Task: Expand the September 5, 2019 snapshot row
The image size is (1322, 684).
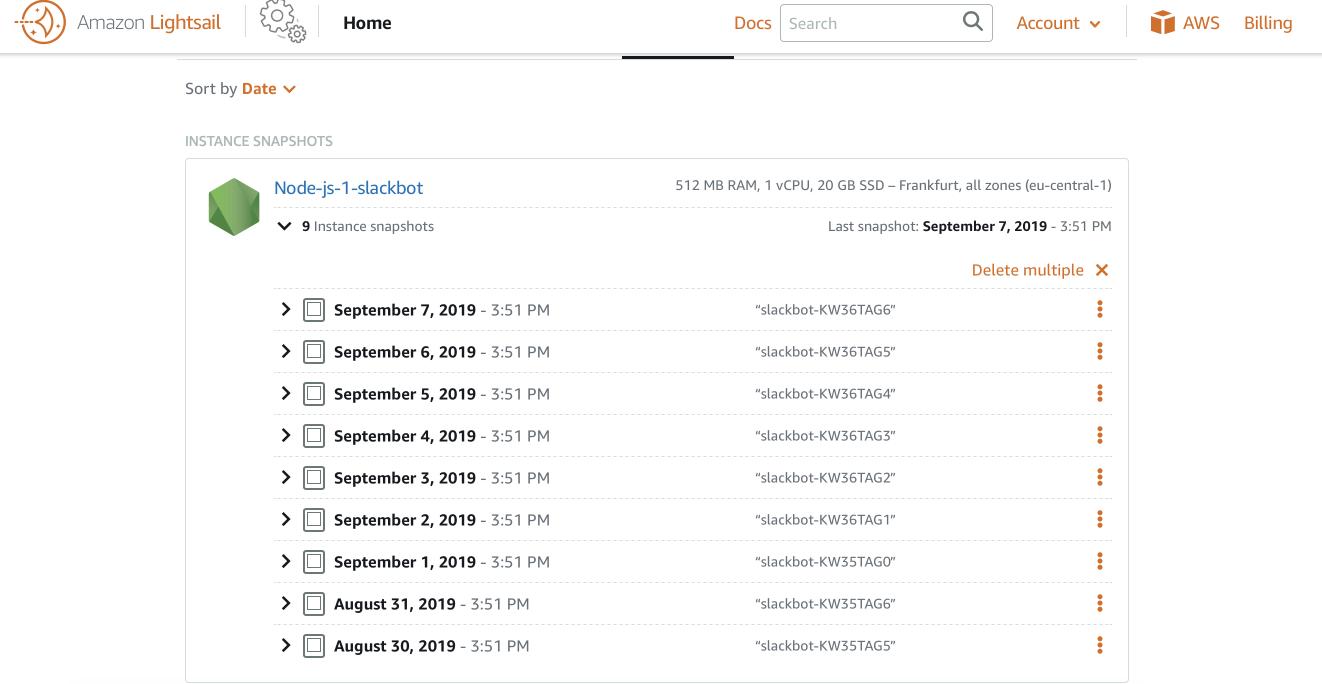Action: (286, 394)
